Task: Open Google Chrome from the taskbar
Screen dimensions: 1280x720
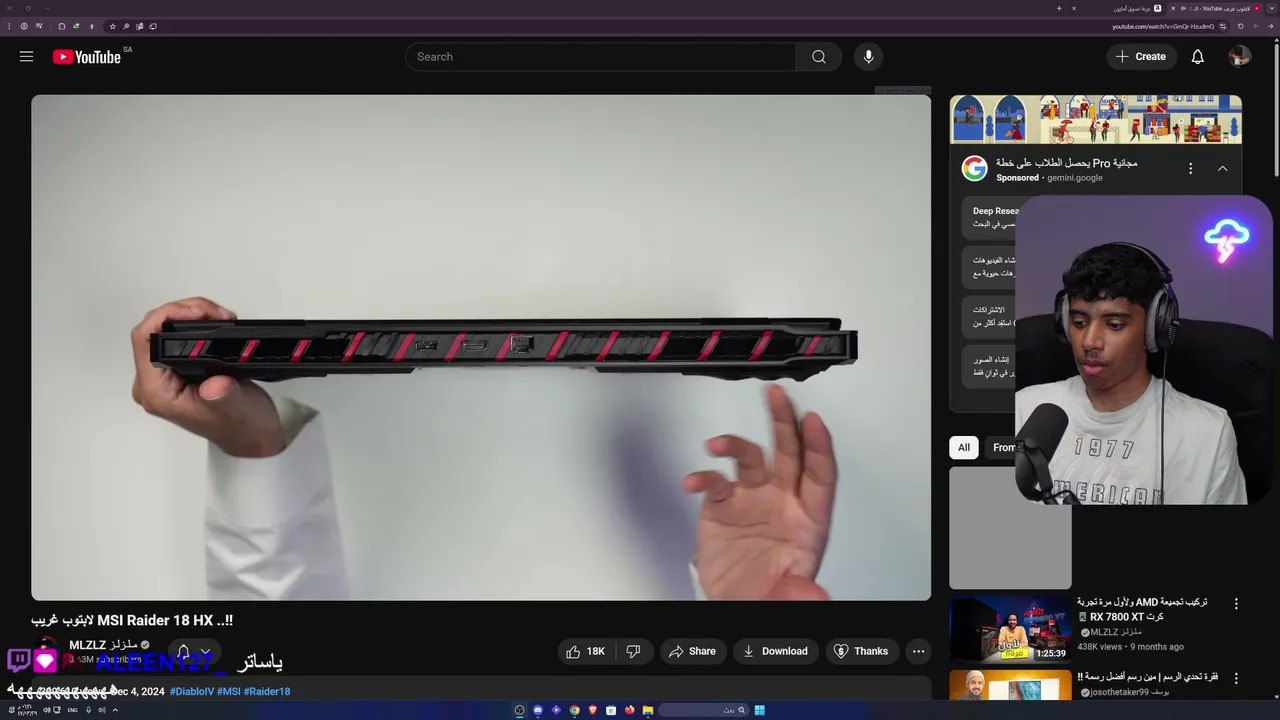Action: pos(574,710)
